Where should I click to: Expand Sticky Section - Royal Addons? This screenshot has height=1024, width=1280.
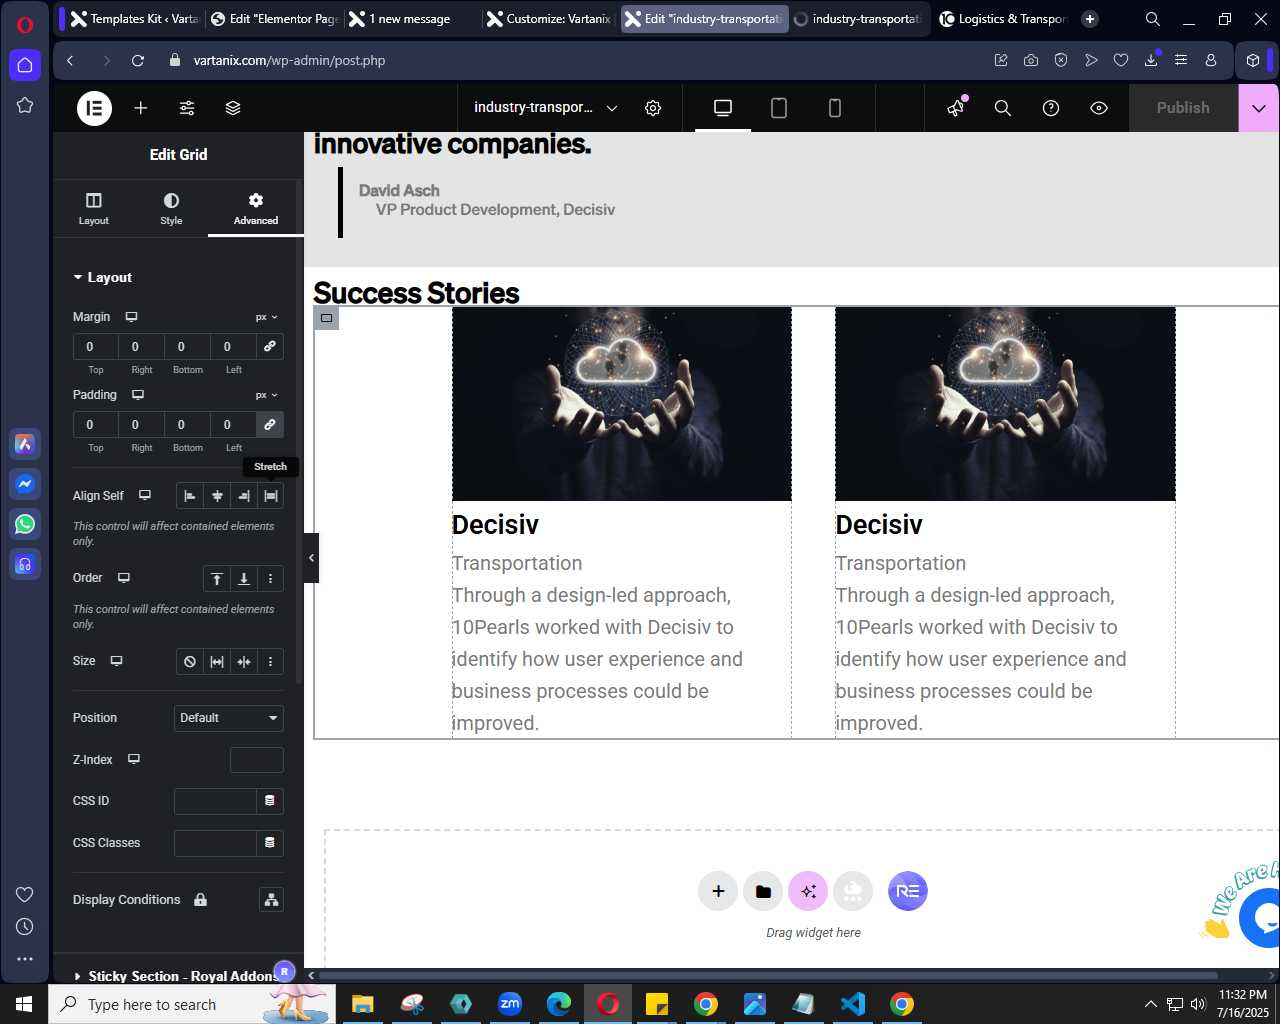point(175,976)
